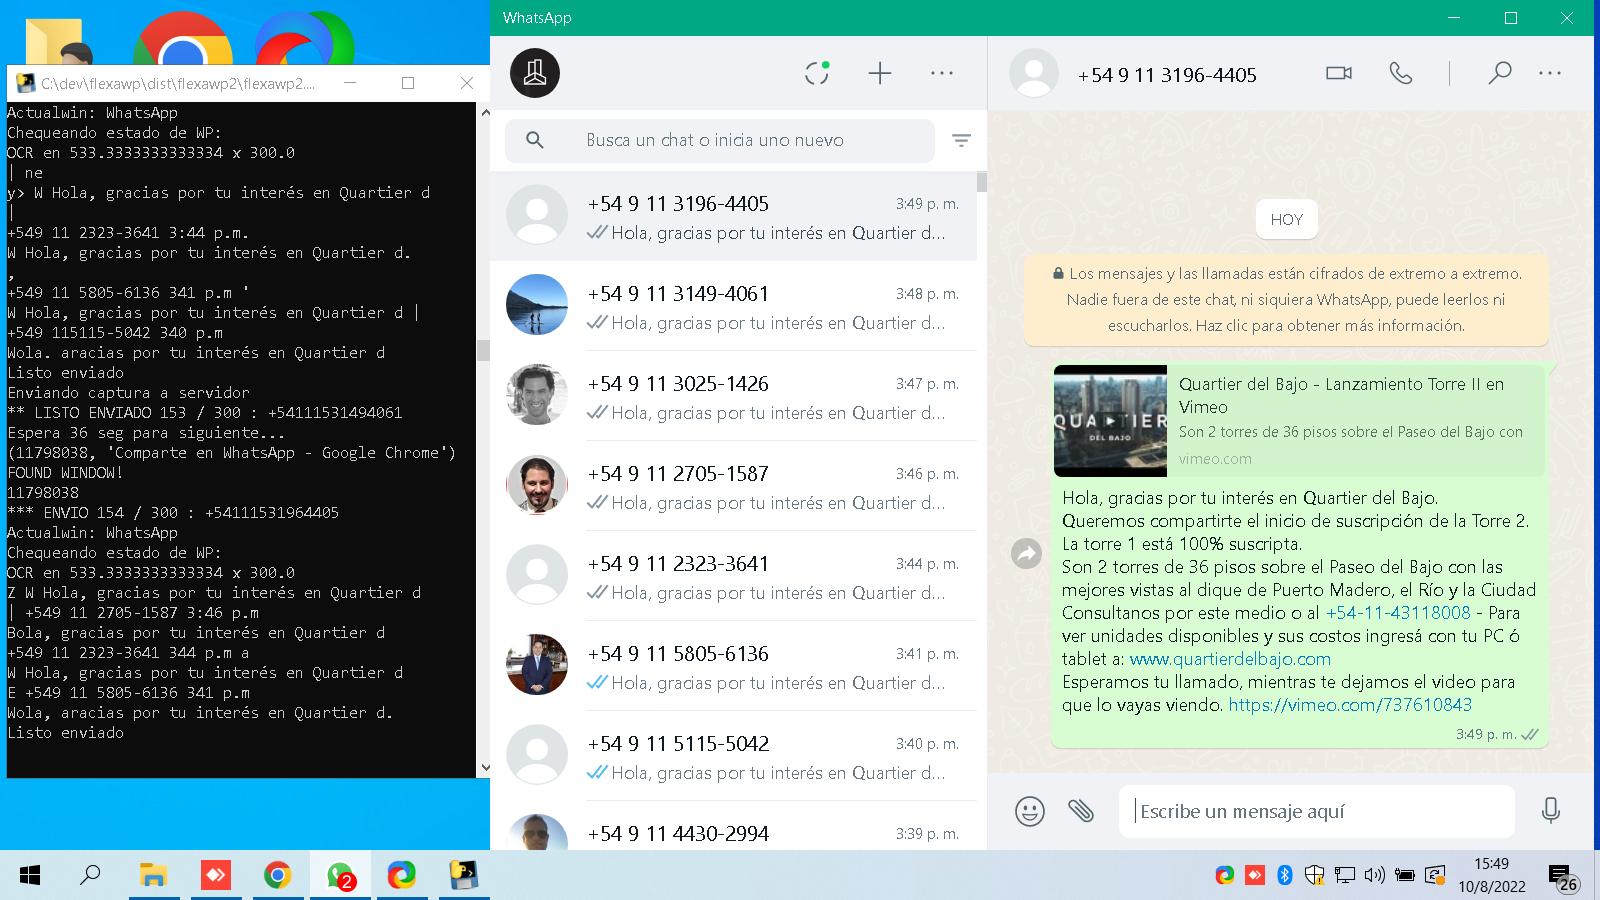Open chat +54 9 11 4430-2994
Viewport: 1600px width, 900px height.
[733, 828]
